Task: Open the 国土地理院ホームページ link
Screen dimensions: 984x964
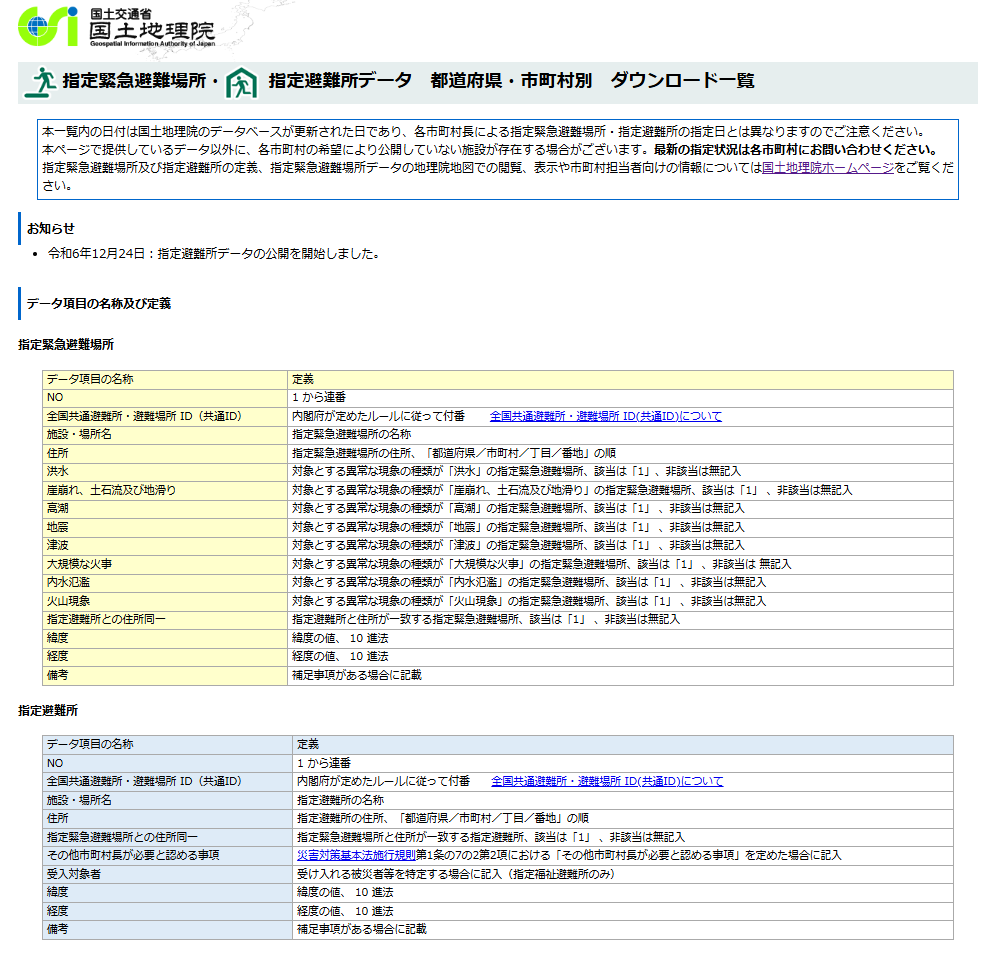Action: tap(828, 168)
